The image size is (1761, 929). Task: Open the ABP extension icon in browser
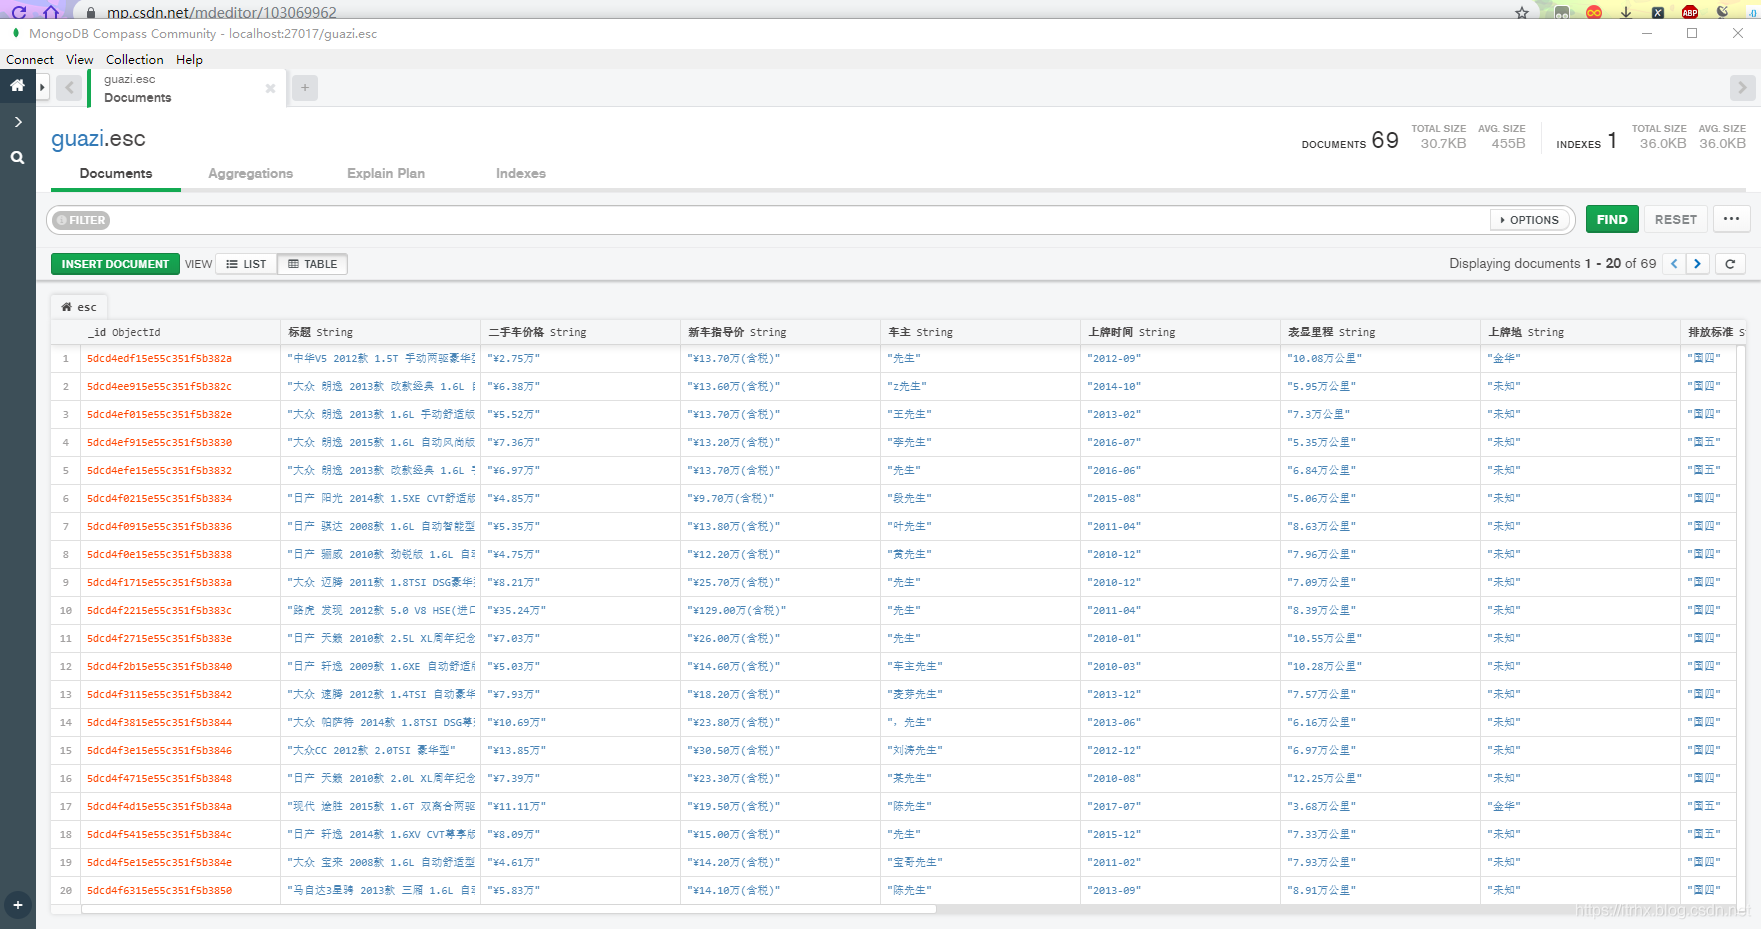tap(1690, 12)
